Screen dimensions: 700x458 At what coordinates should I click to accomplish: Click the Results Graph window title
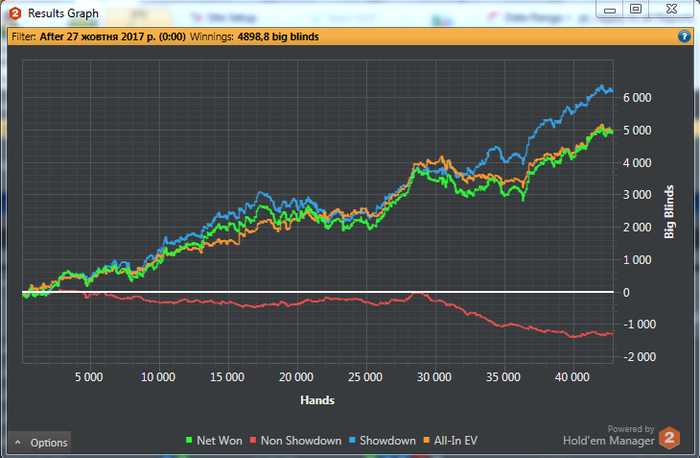coord(63,13)
